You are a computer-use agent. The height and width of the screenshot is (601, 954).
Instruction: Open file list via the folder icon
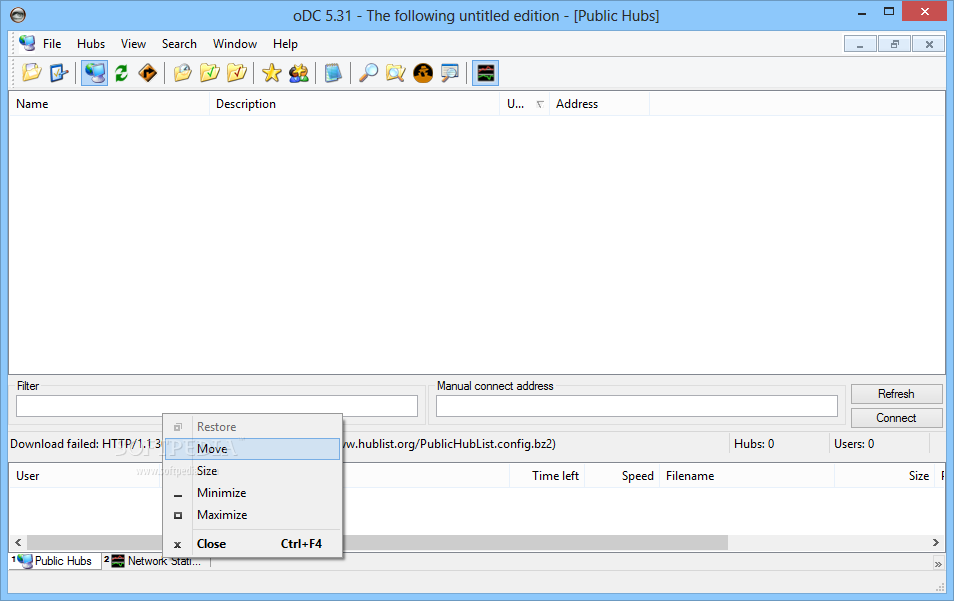pyautogui.click(x=32, y=73)
